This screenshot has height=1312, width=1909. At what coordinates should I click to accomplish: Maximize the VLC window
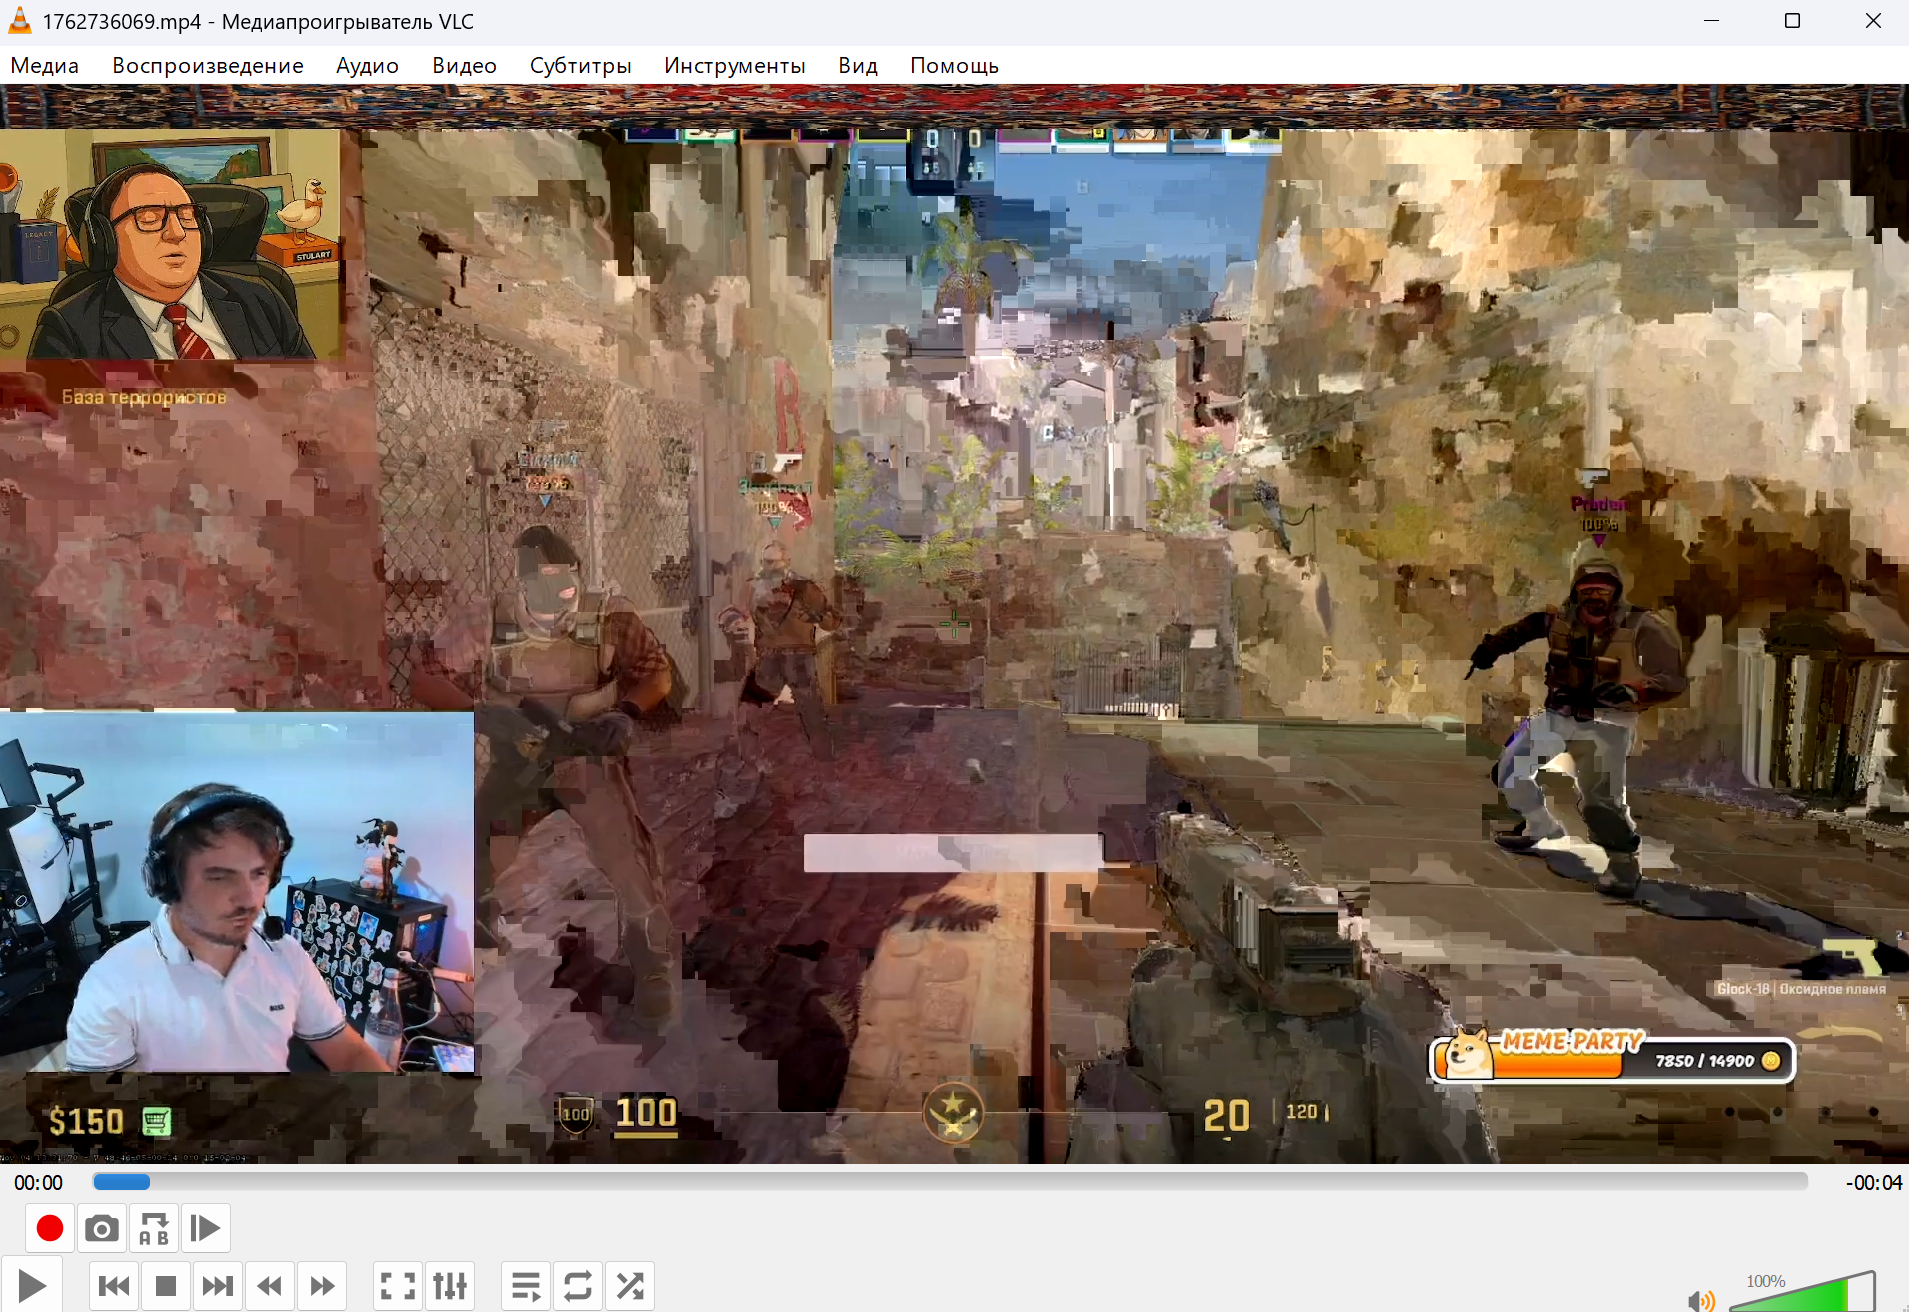tap(1792, 21)
